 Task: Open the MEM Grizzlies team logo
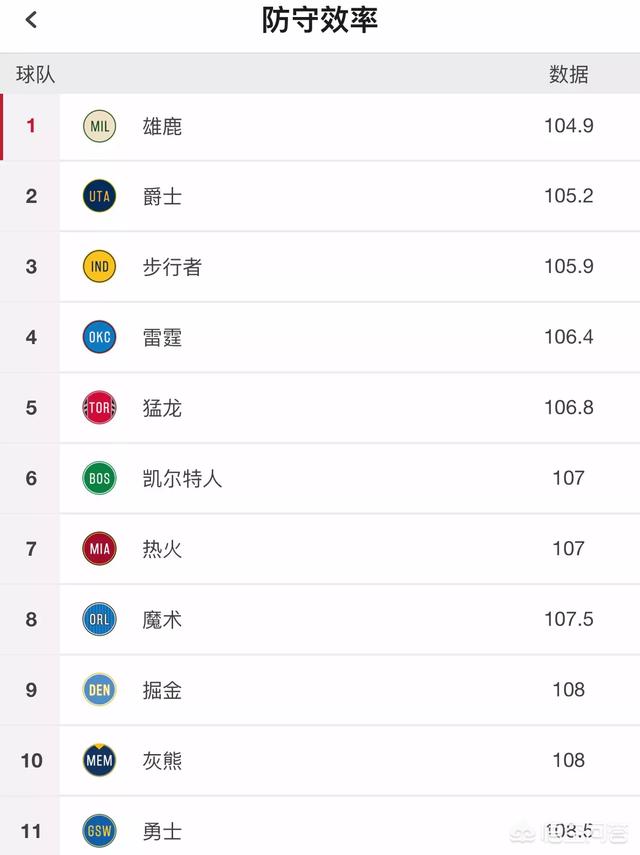[99, 760]
